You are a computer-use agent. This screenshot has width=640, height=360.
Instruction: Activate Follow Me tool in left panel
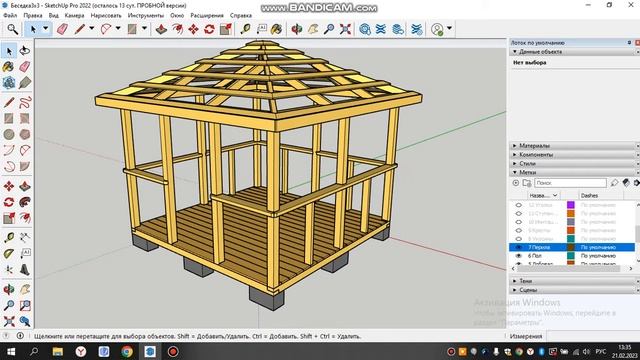(25, 202)
